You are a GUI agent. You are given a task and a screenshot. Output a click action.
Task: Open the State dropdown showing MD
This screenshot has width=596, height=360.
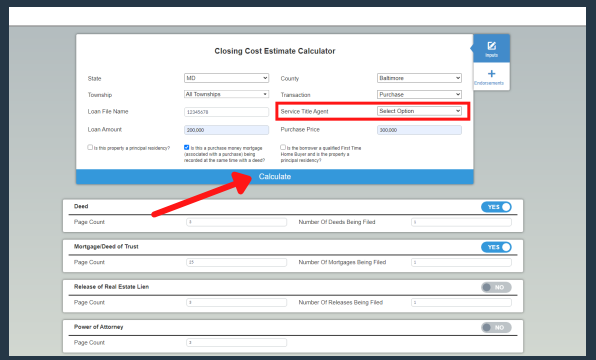227,78
